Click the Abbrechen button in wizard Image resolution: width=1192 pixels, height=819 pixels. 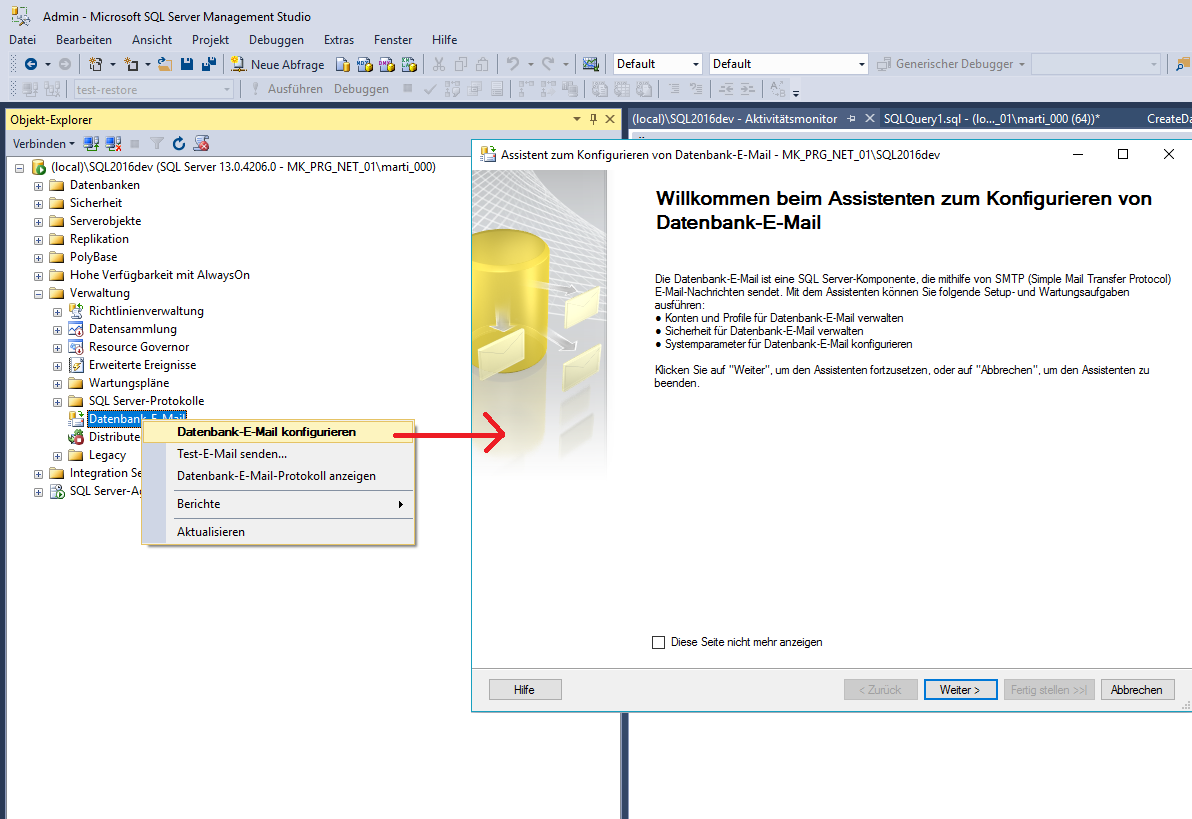[1137, 690]
